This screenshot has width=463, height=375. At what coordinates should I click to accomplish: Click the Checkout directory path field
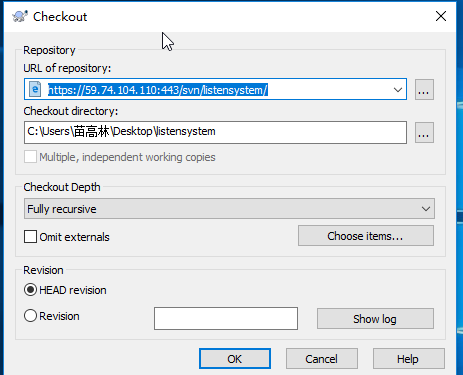(x=215, y=132)
